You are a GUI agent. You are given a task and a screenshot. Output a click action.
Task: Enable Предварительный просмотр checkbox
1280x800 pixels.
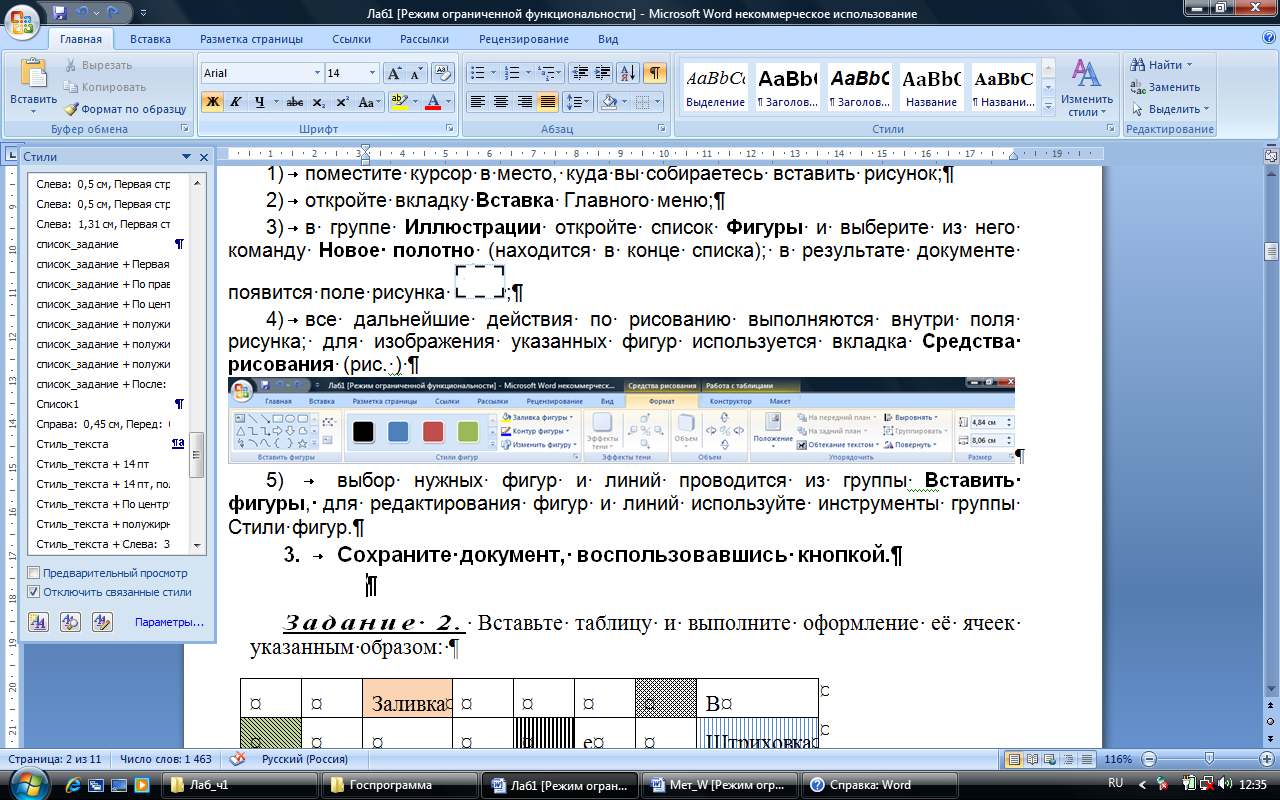[34, 573]
